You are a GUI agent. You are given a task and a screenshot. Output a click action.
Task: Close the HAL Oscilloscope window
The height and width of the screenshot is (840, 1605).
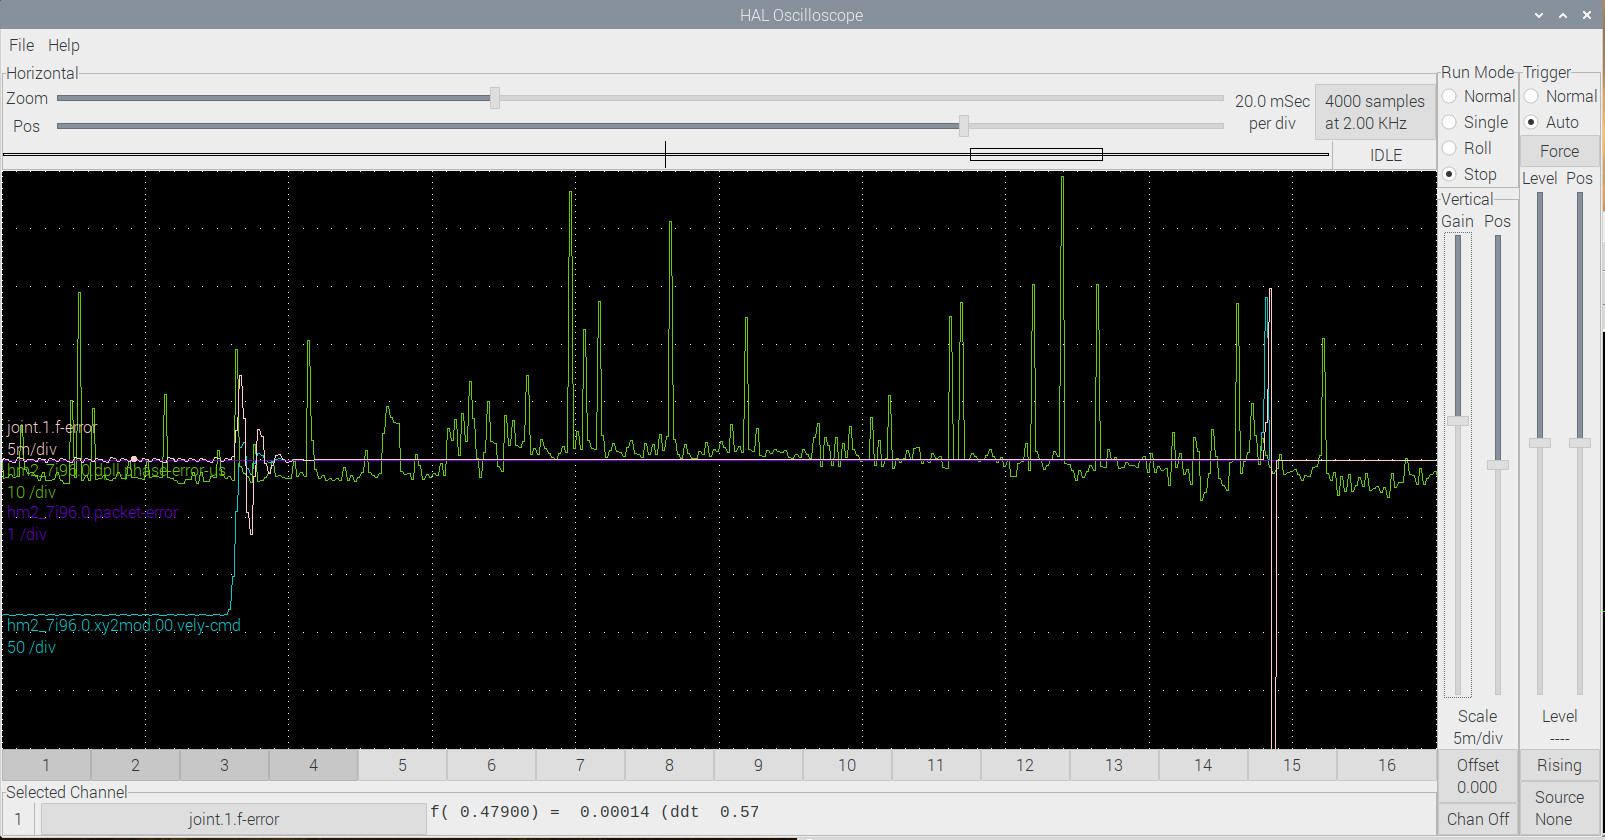tap(1587, 15)
